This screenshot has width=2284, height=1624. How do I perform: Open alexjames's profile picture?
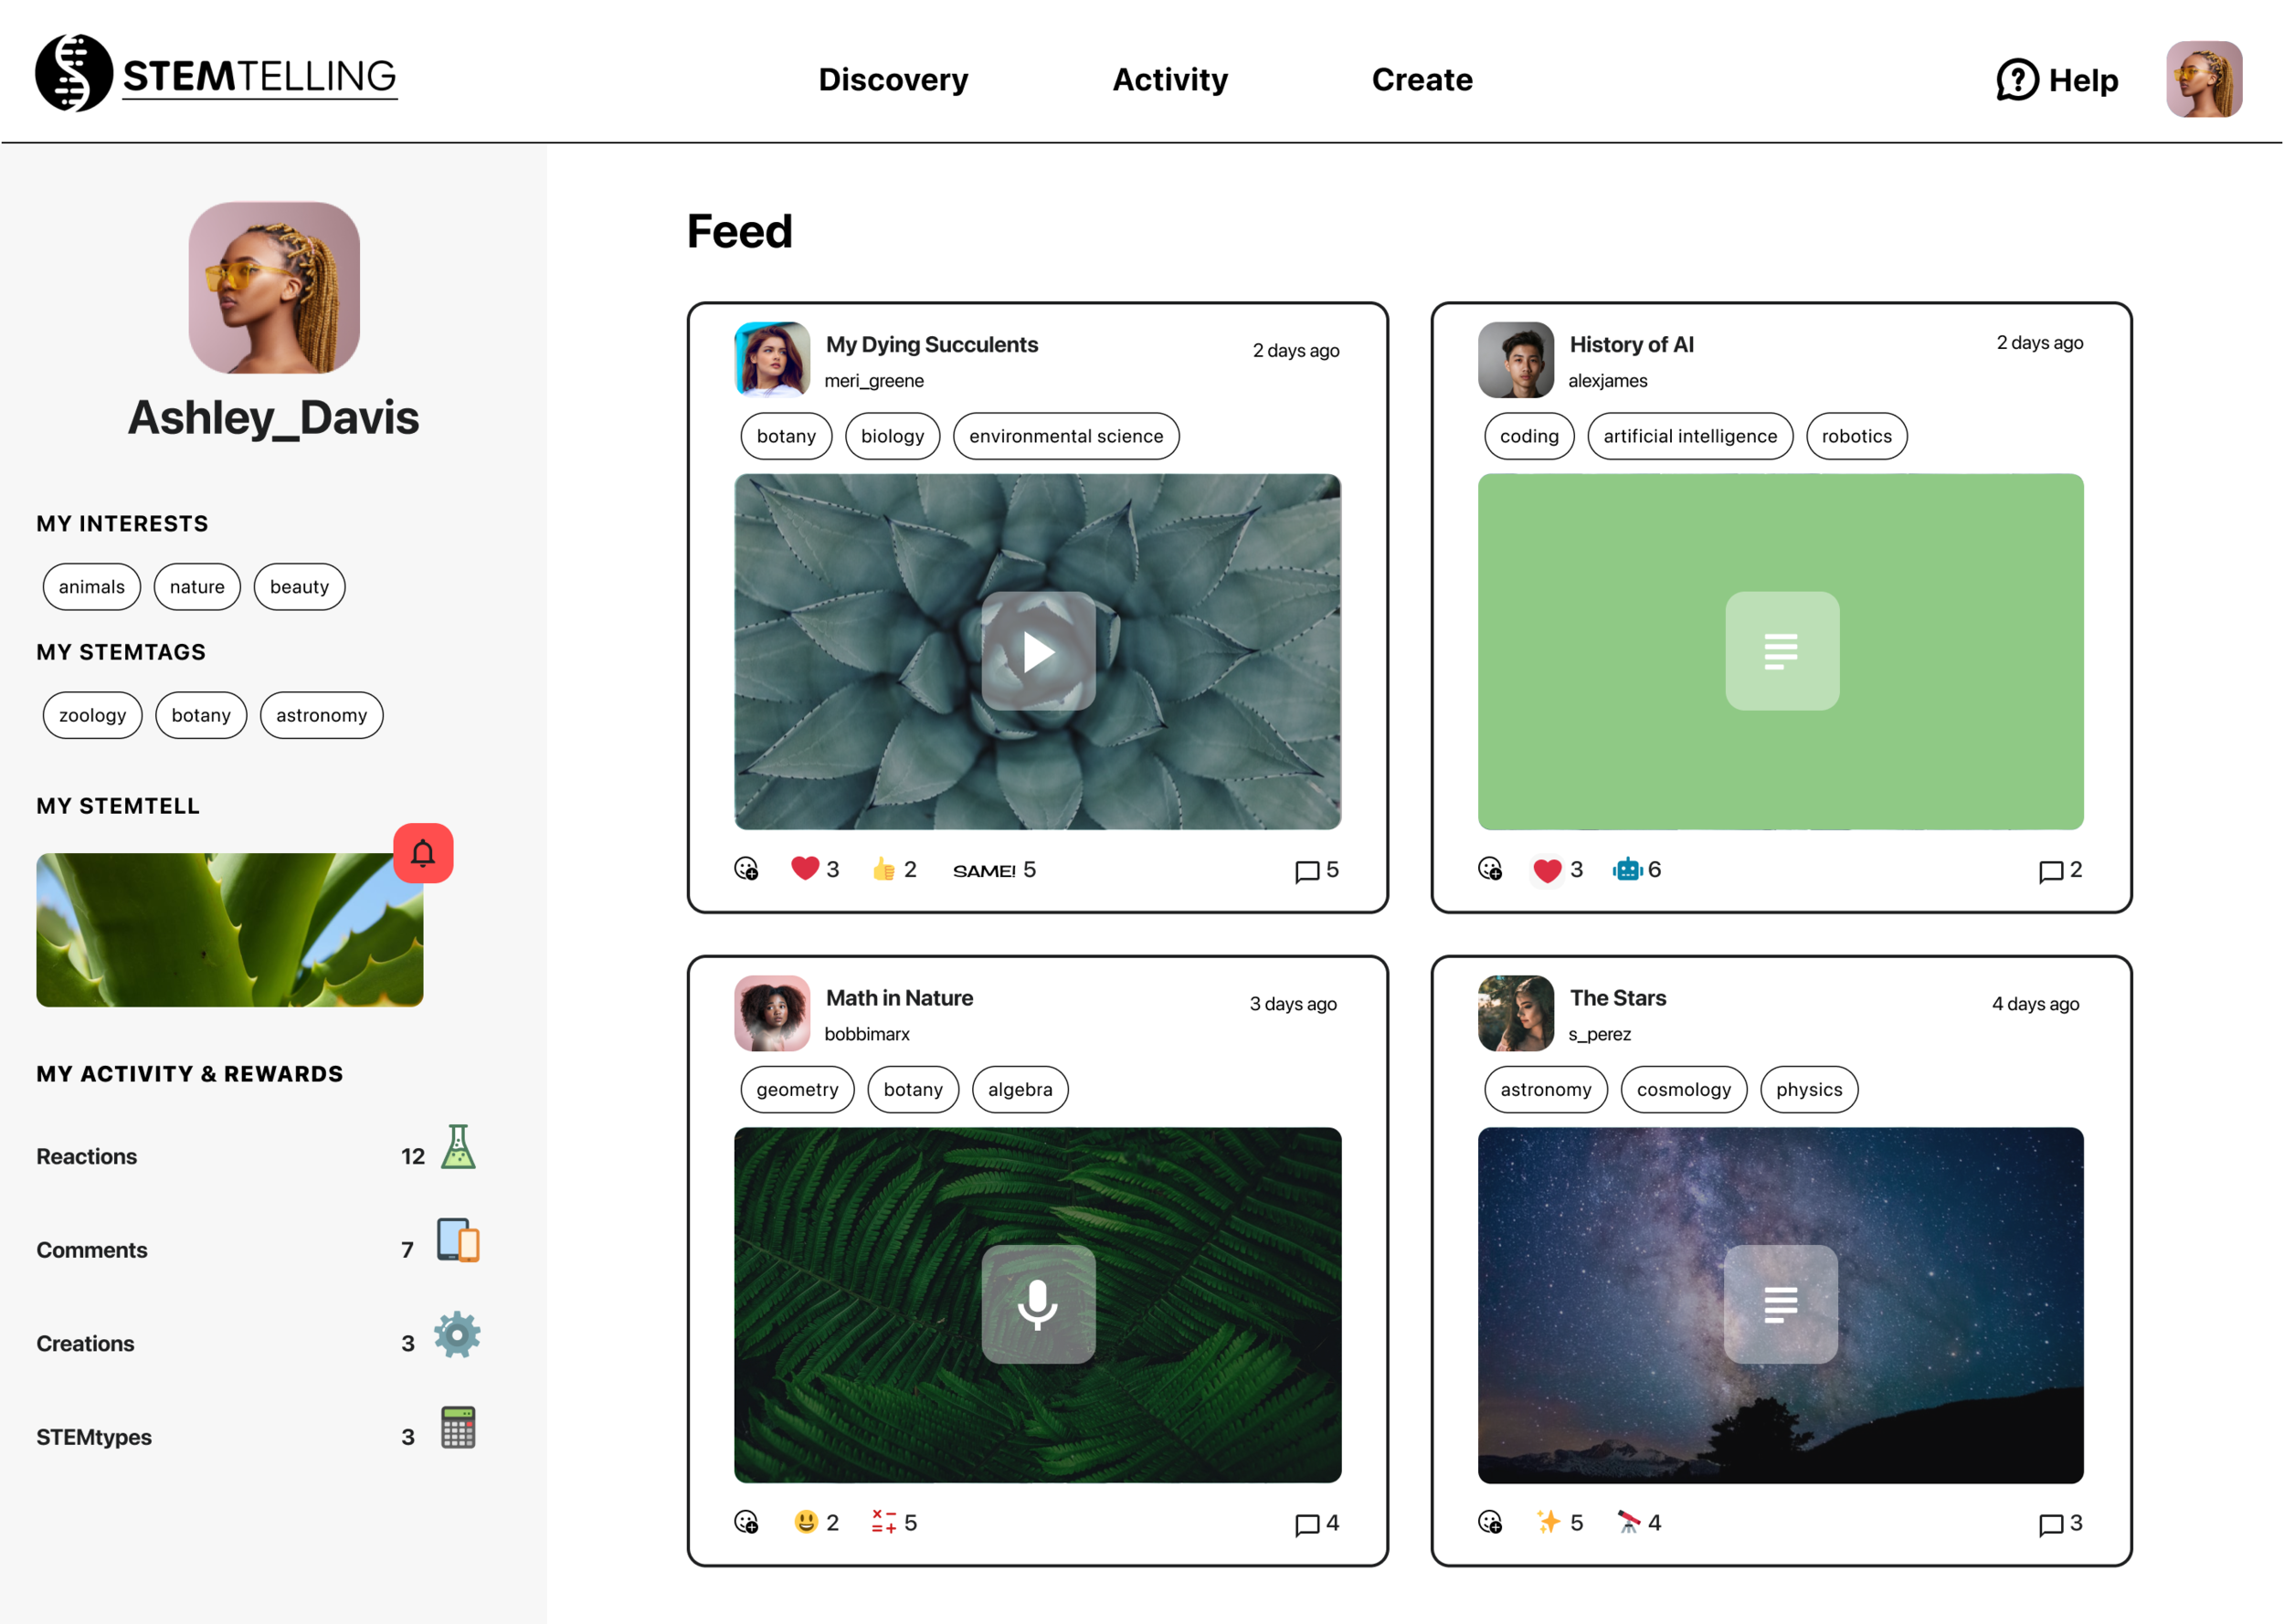pyautogui.click(x=1516, y=359)
